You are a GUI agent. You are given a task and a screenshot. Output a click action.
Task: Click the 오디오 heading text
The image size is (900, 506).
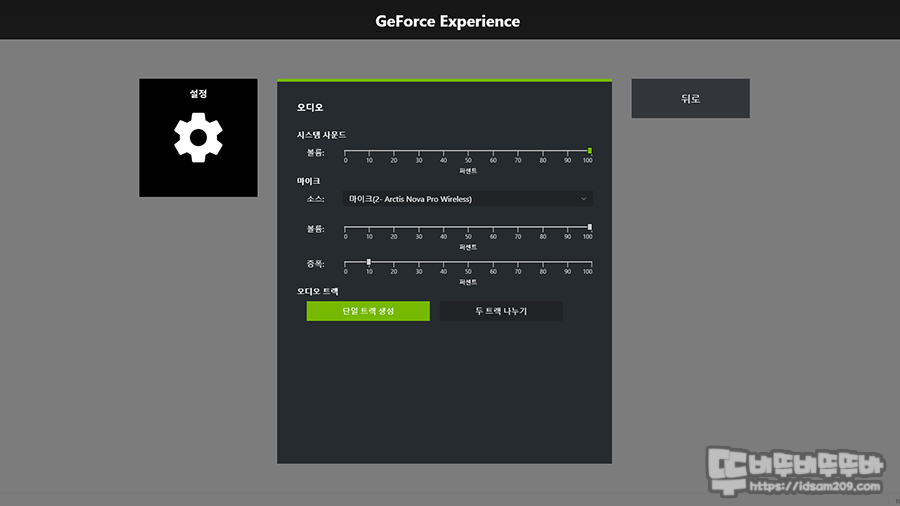(310, 107)
